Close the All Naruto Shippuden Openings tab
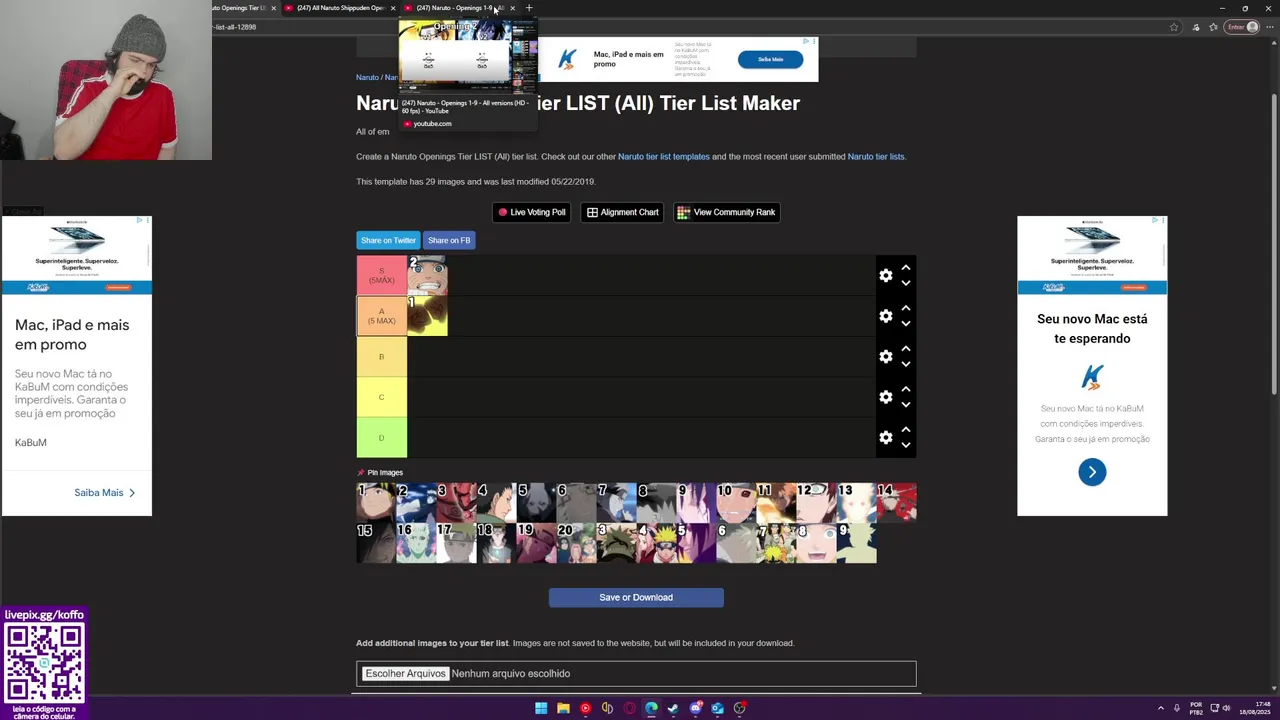 pyautogui.click(x=393, y=8)
